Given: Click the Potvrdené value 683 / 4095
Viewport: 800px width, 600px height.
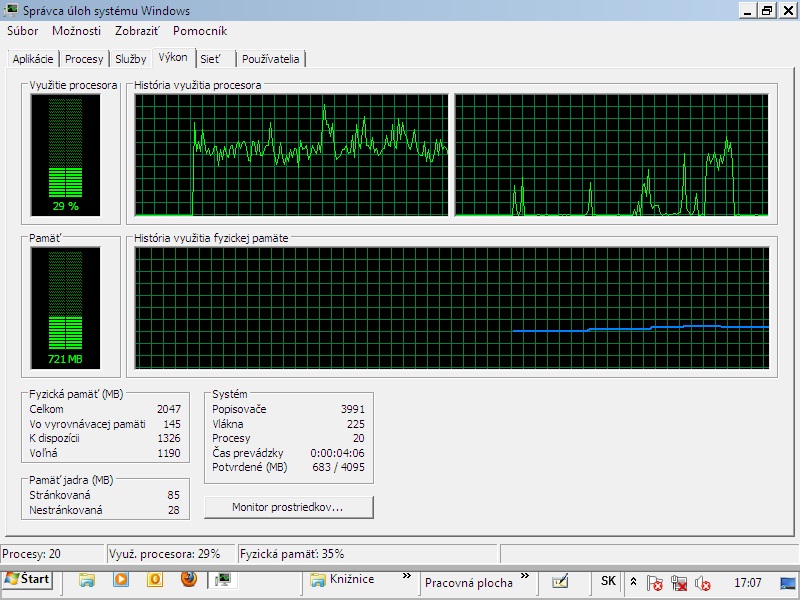Looking at the screenshot, I should pos(338,467).
